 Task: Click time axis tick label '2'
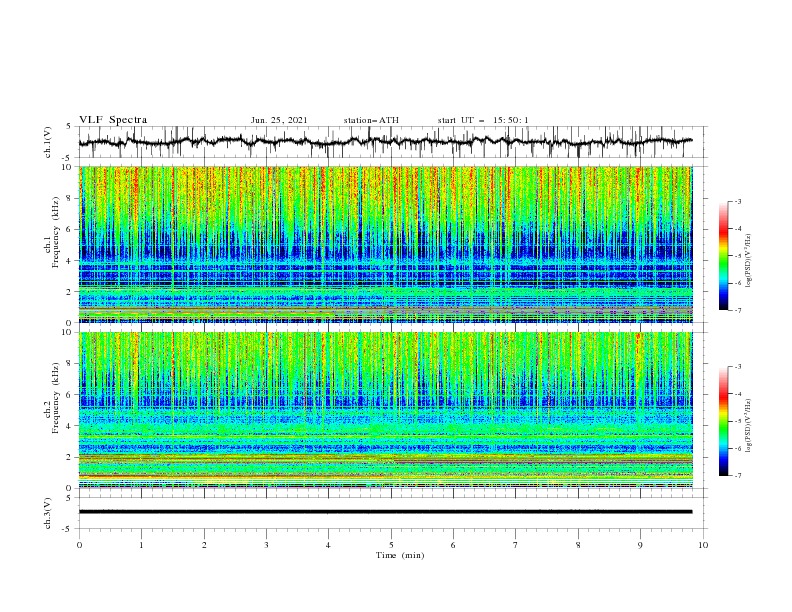tap(204, 545)
